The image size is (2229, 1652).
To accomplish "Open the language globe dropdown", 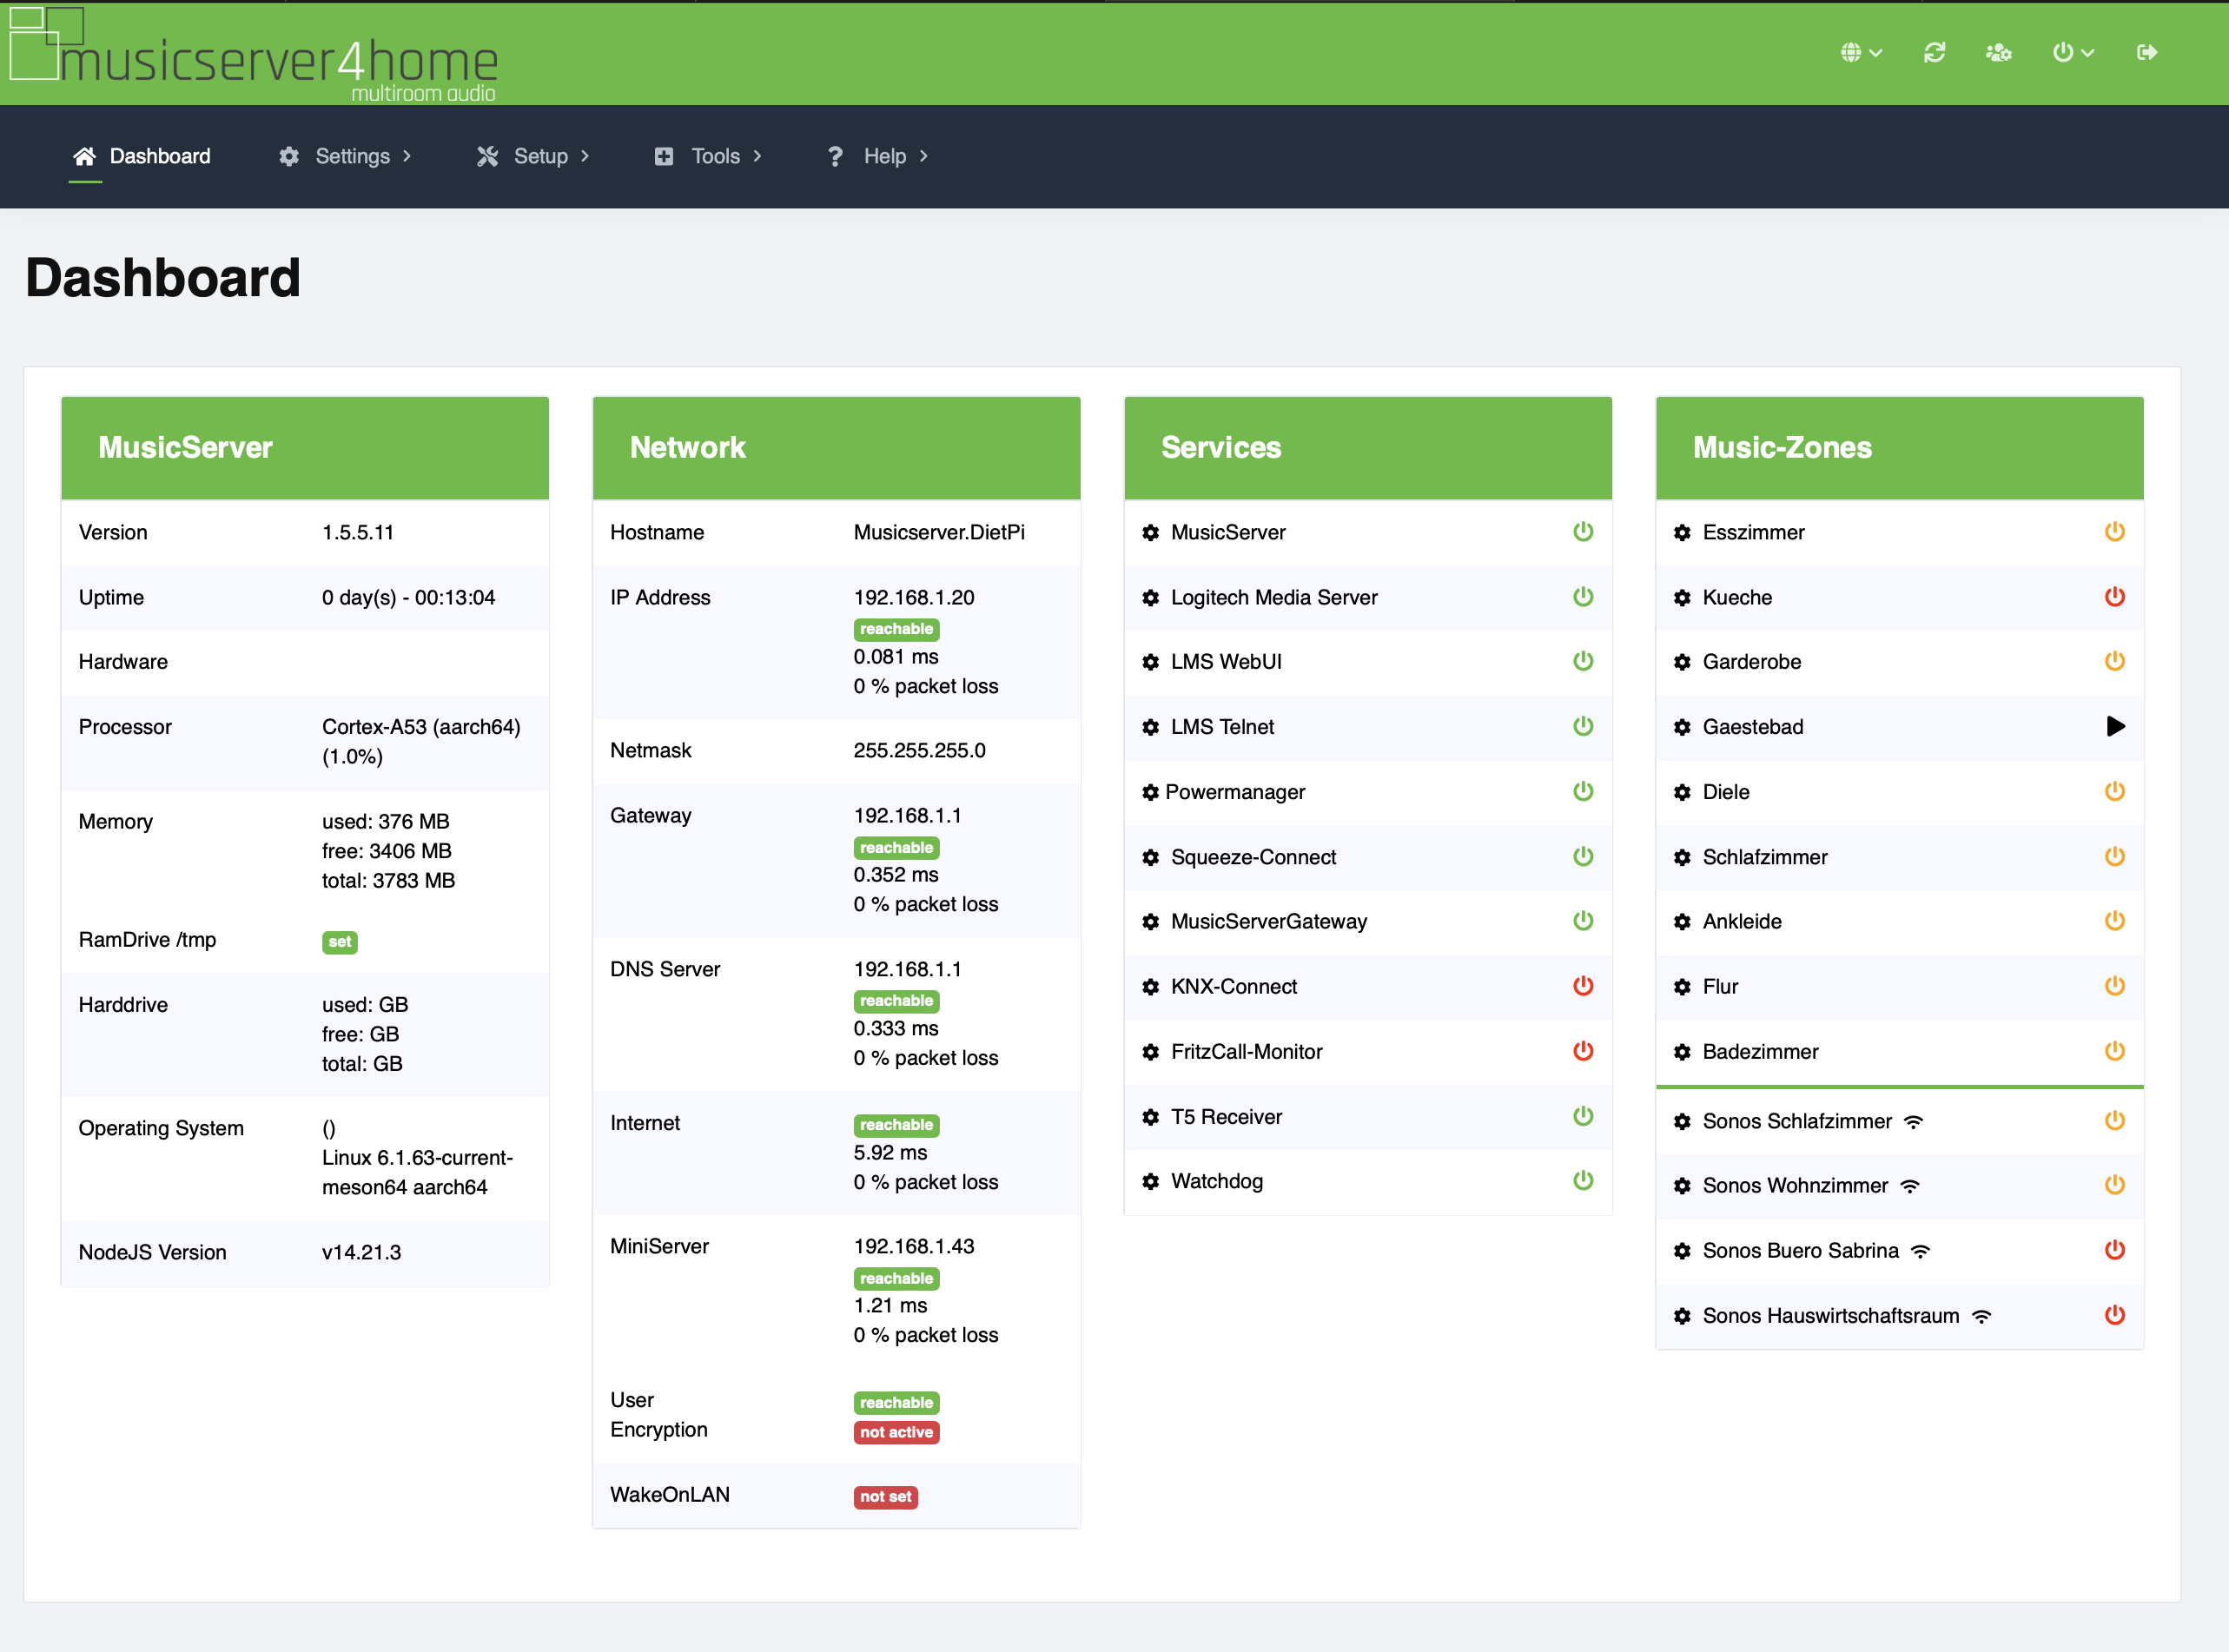I will (x=1860, y=52).
